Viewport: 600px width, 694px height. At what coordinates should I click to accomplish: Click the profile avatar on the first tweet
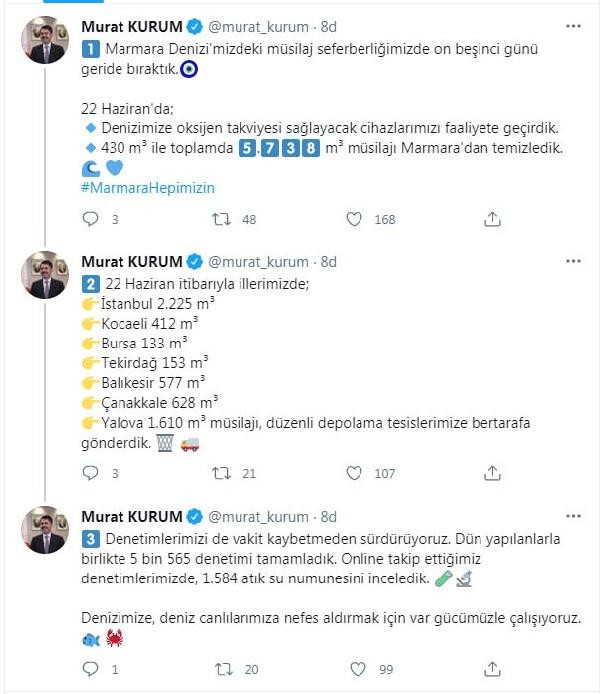(x=45, y=40)
